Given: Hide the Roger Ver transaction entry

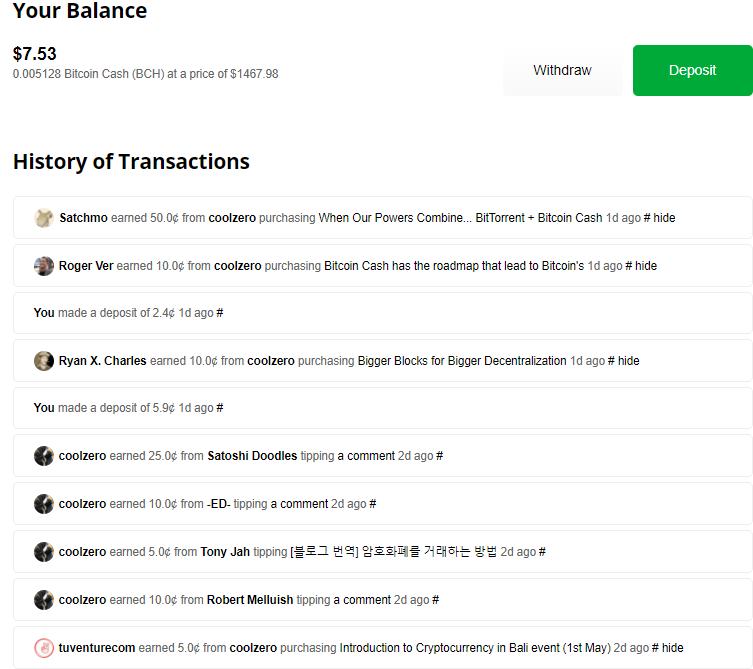Looking at the screenshot, I should 646,266.
